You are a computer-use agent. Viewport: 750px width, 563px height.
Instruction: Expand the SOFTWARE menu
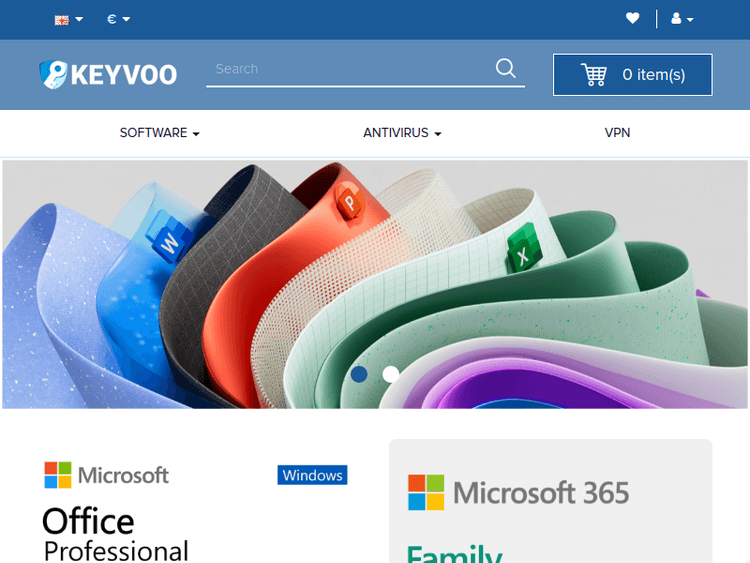tap(159, 133)
